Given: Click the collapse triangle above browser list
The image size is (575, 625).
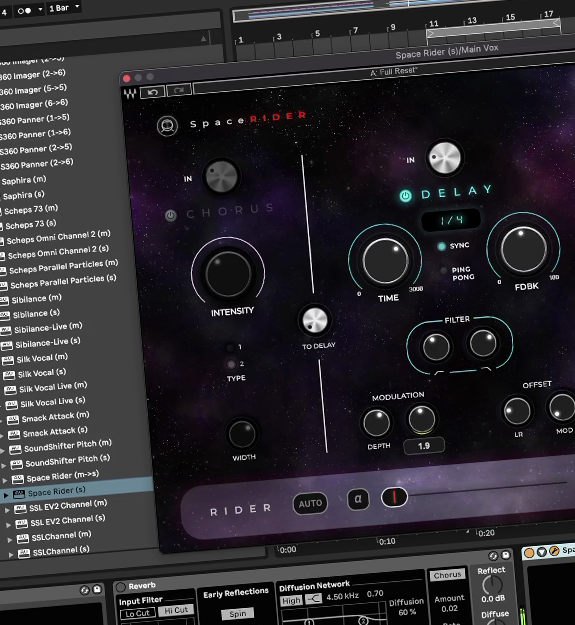Looking at the screenshot, I should (x=204, y=39).
